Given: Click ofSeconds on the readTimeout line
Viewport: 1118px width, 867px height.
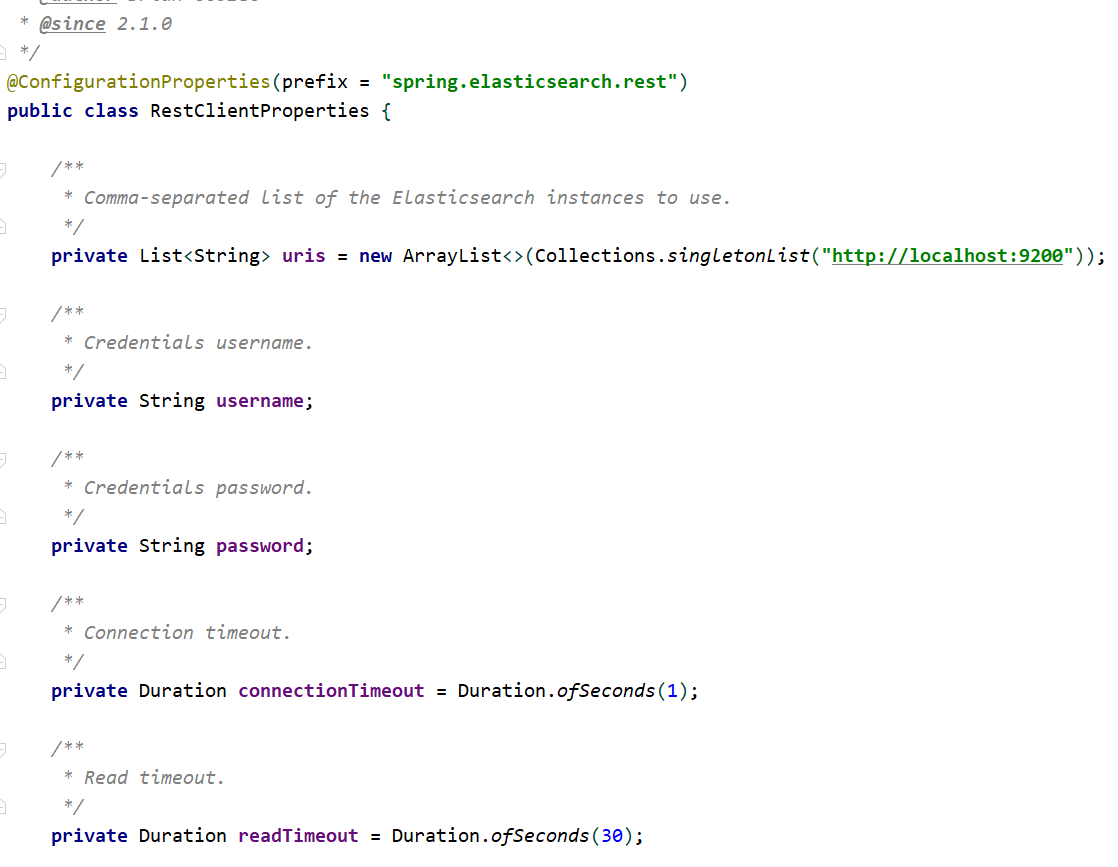Looking at the screenshot, I should (x=540, y=836).
